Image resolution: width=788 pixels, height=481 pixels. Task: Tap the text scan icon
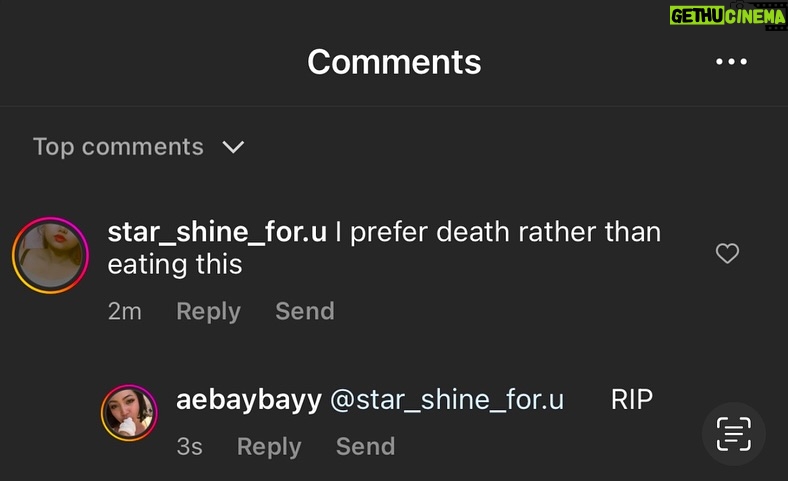pos(733,433)
